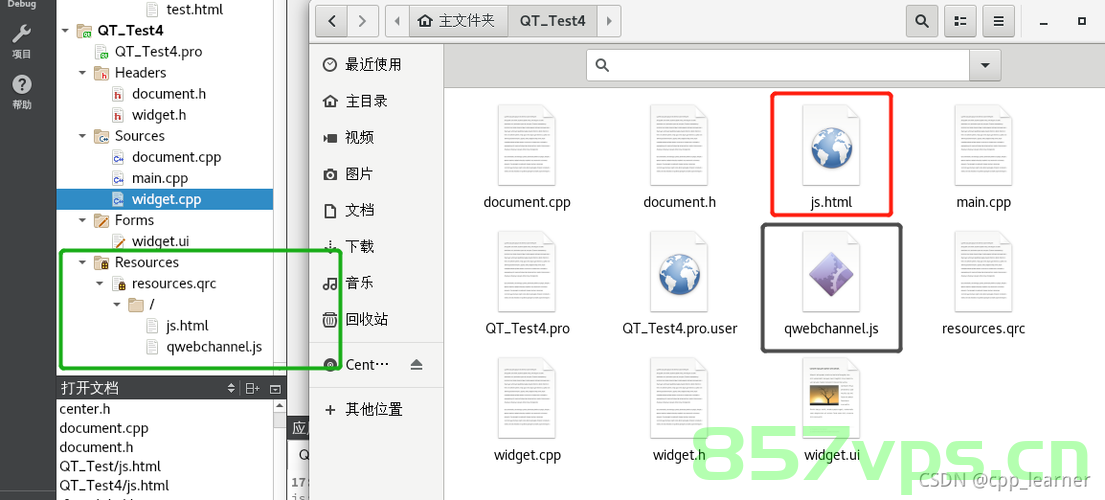Open 其他位置 in sidebar
The width and height of the screenshot is (1105, 500).
(x=373, y=409)
